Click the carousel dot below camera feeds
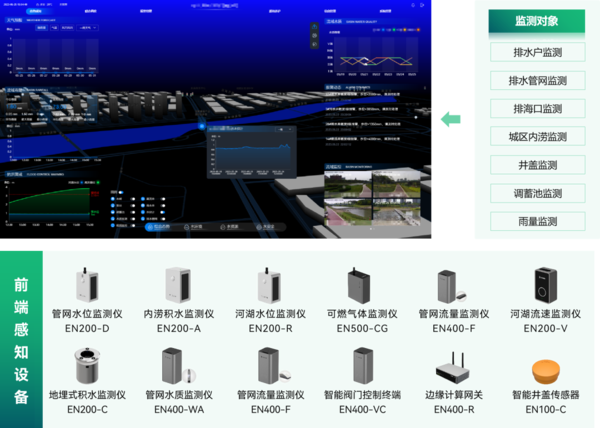The width and height of the screenshot is (600, 428). coord(371,229)
